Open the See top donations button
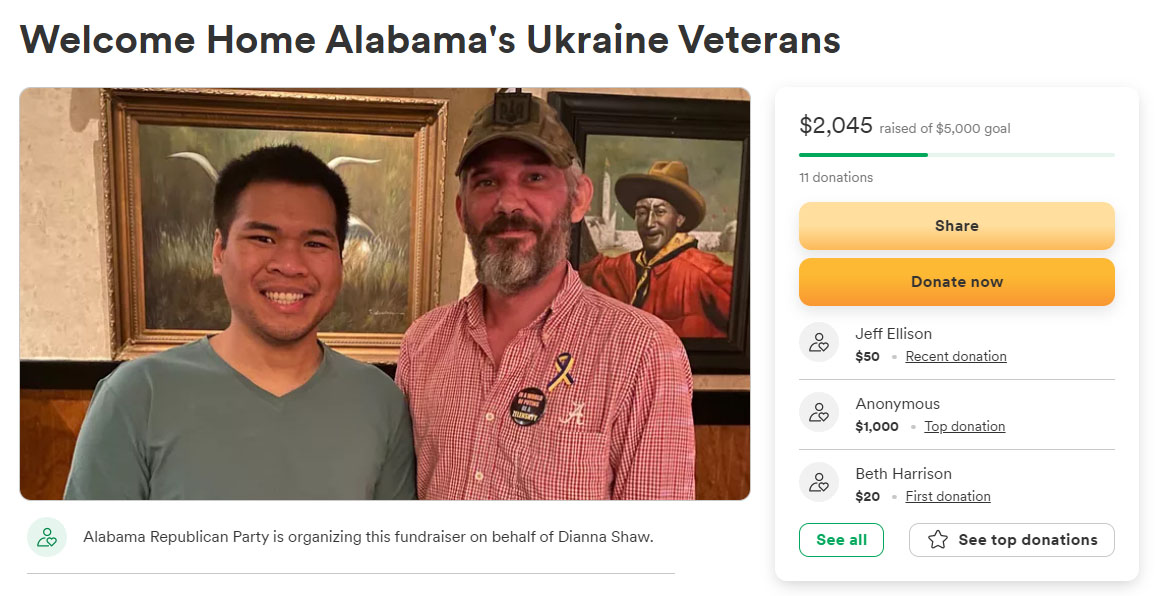Screen dimensions: 1156x596 coord(1011,540)
